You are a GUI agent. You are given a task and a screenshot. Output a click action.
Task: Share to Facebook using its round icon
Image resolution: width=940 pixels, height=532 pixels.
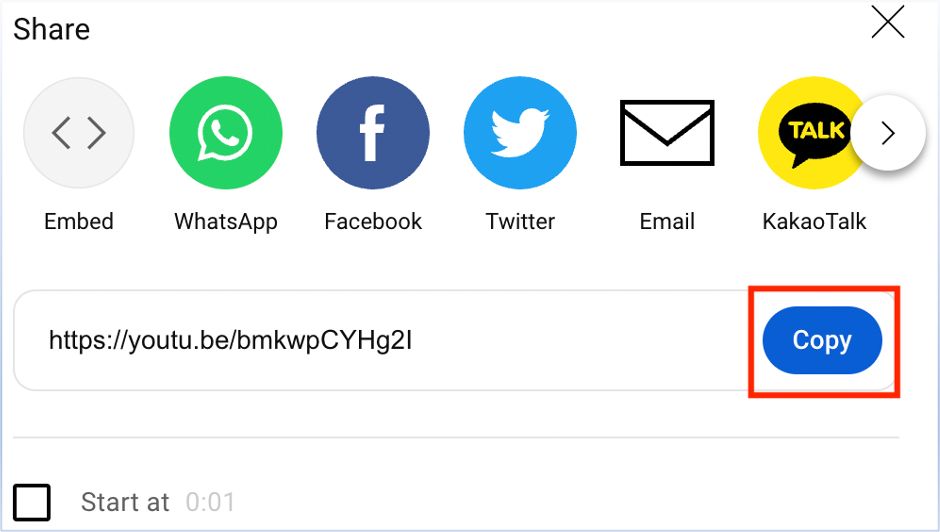click(x=373, y=133)
